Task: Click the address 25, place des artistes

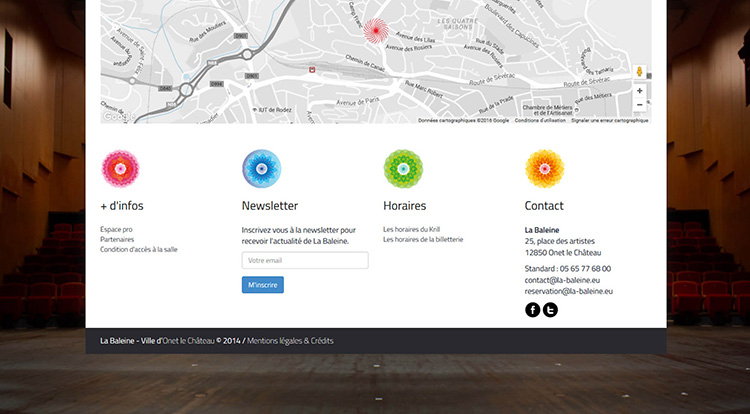Action: [x=560, y=241]
